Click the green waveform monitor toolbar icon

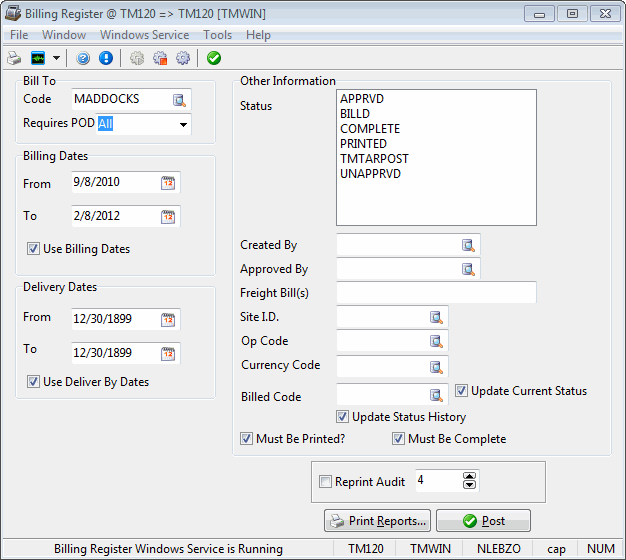39,58
